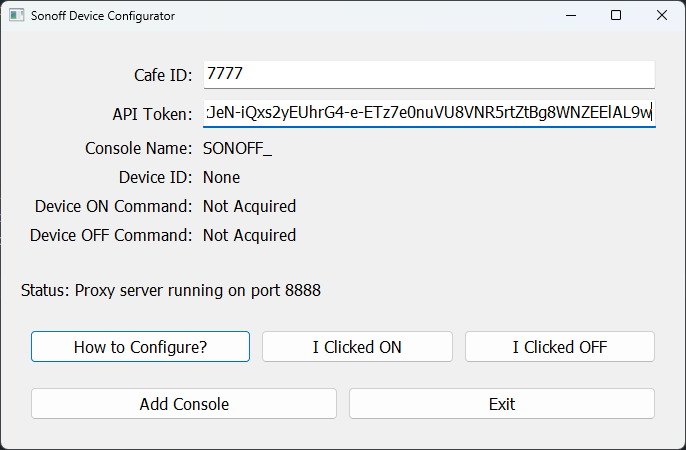Click the Device OFF Command Not Acquired text

[249, 235]
